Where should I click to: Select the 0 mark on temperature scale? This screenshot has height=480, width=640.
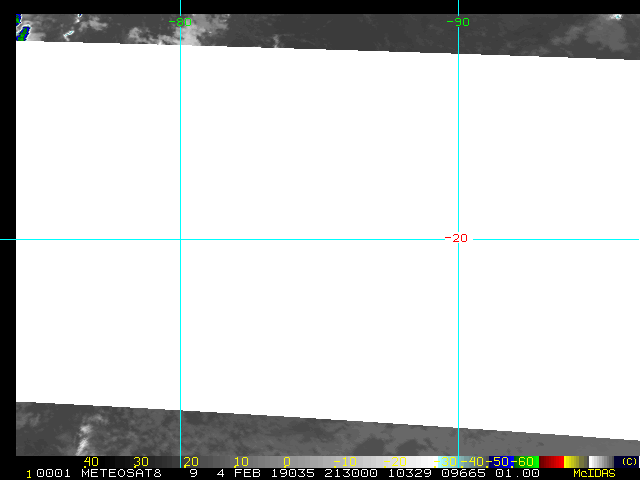[287, 461]
